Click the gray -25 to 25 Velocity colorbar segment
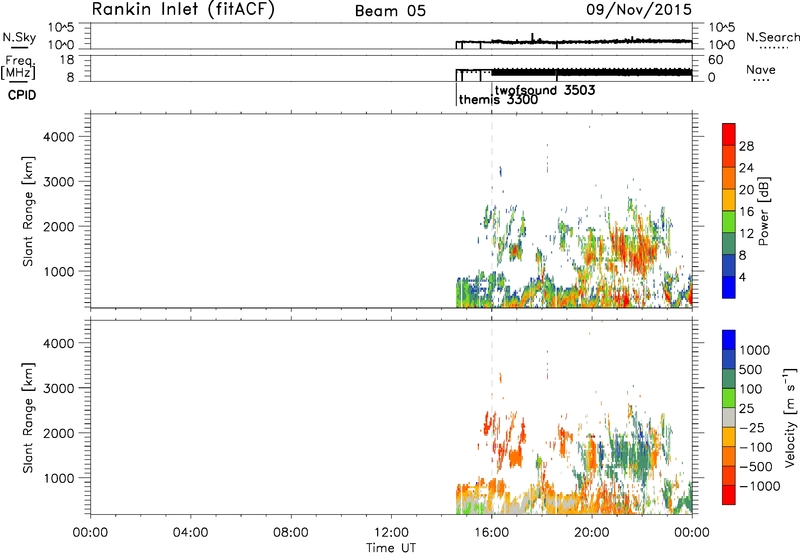Screen dimensions: 800x554 (729, 418)
